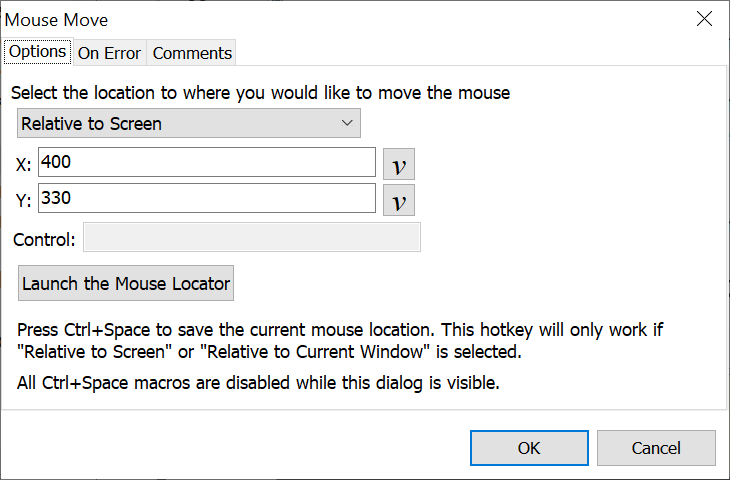Viewport: 730px width, 480px height.
Task: Expand the Relative to Screen dropdown
Action: click(189, 123)
